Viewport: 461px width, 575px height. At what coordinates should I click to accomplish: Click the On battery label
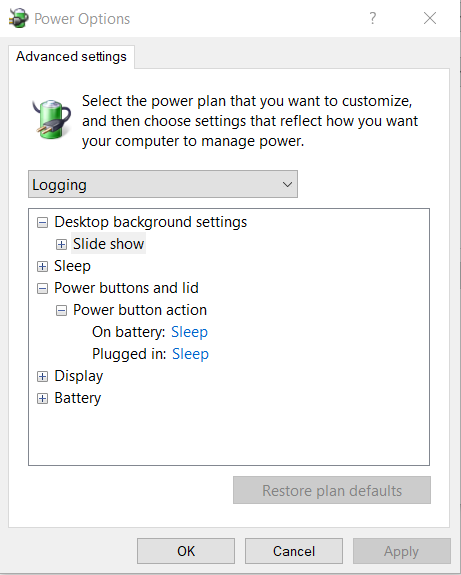point(129,332)
